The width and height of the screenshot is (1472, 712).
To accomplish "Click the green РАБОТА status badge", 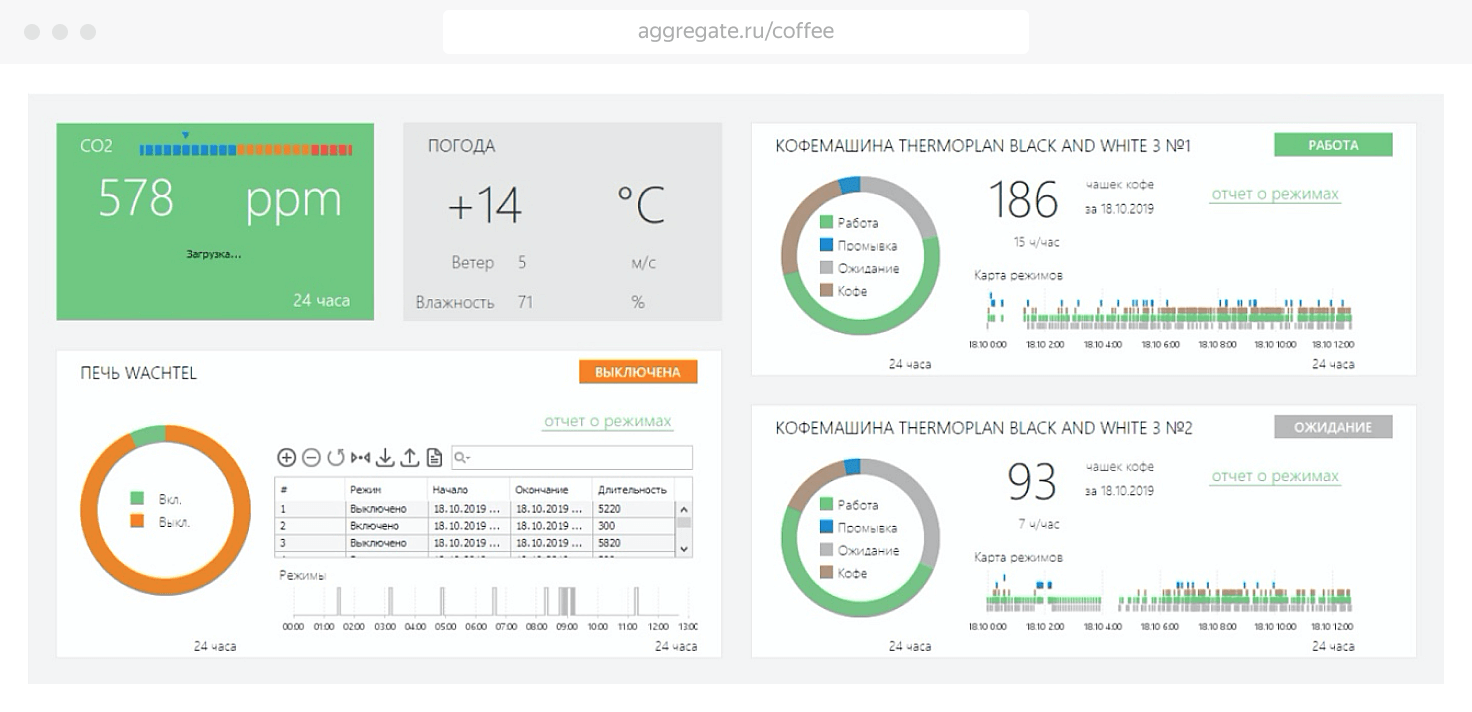I will click(1333, 145).
